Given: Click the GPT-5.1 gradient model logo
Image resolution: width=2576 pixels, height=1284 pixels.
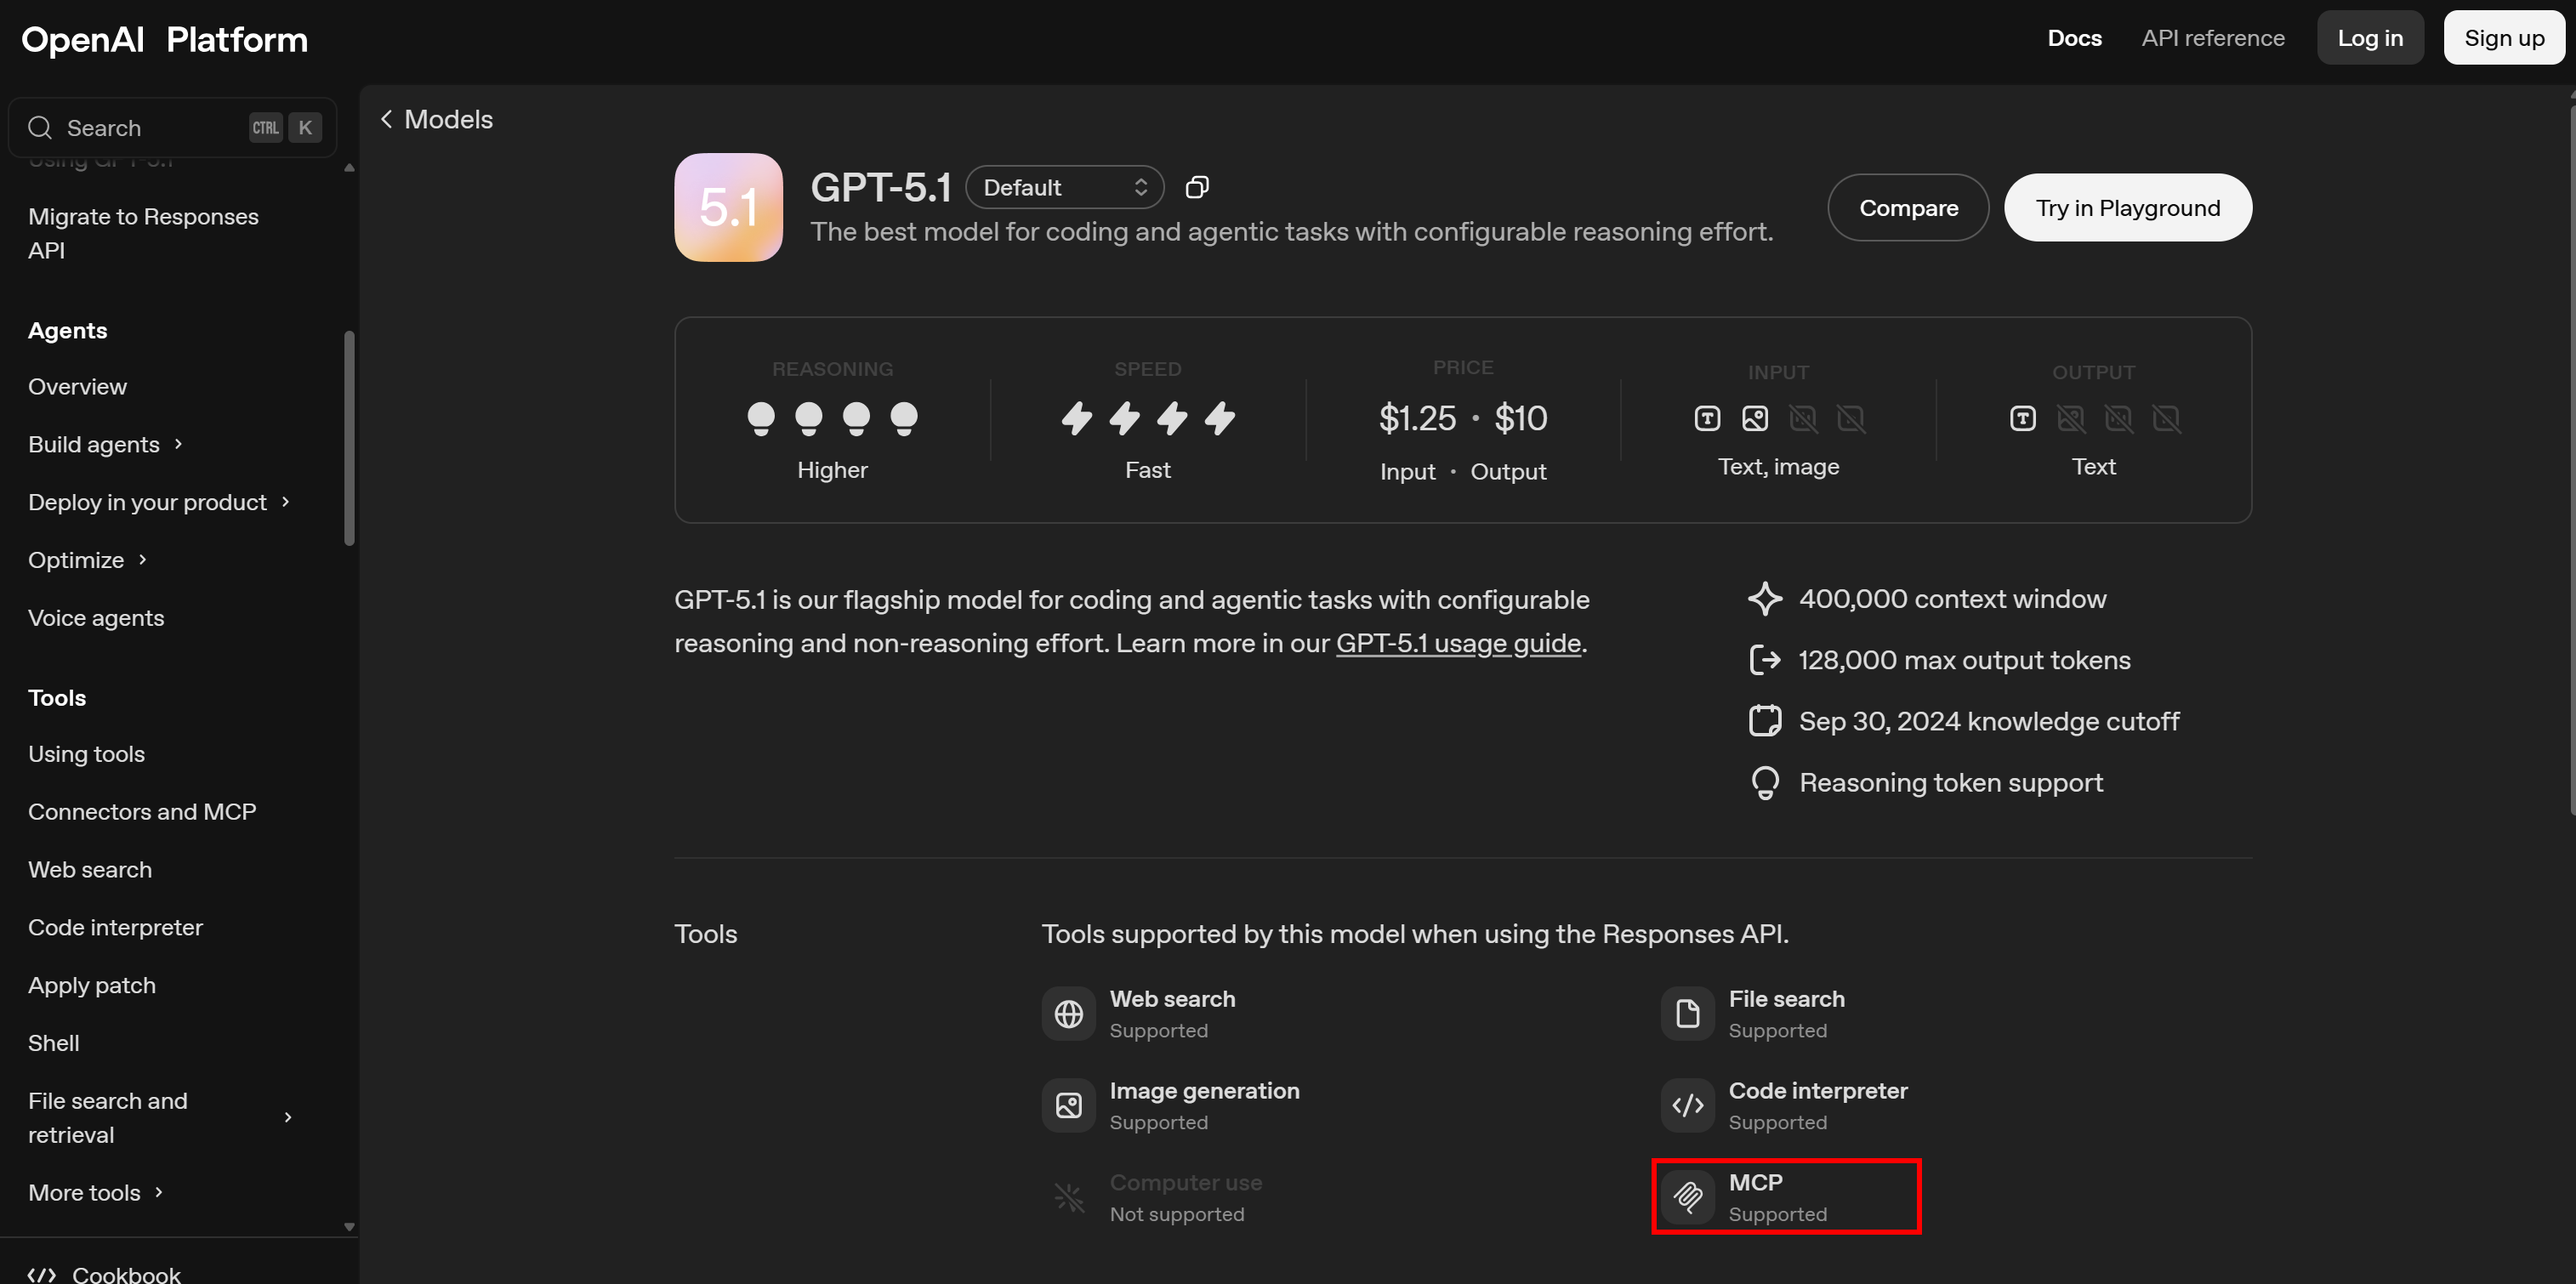Looking at the screenshot, I should 728,207.
